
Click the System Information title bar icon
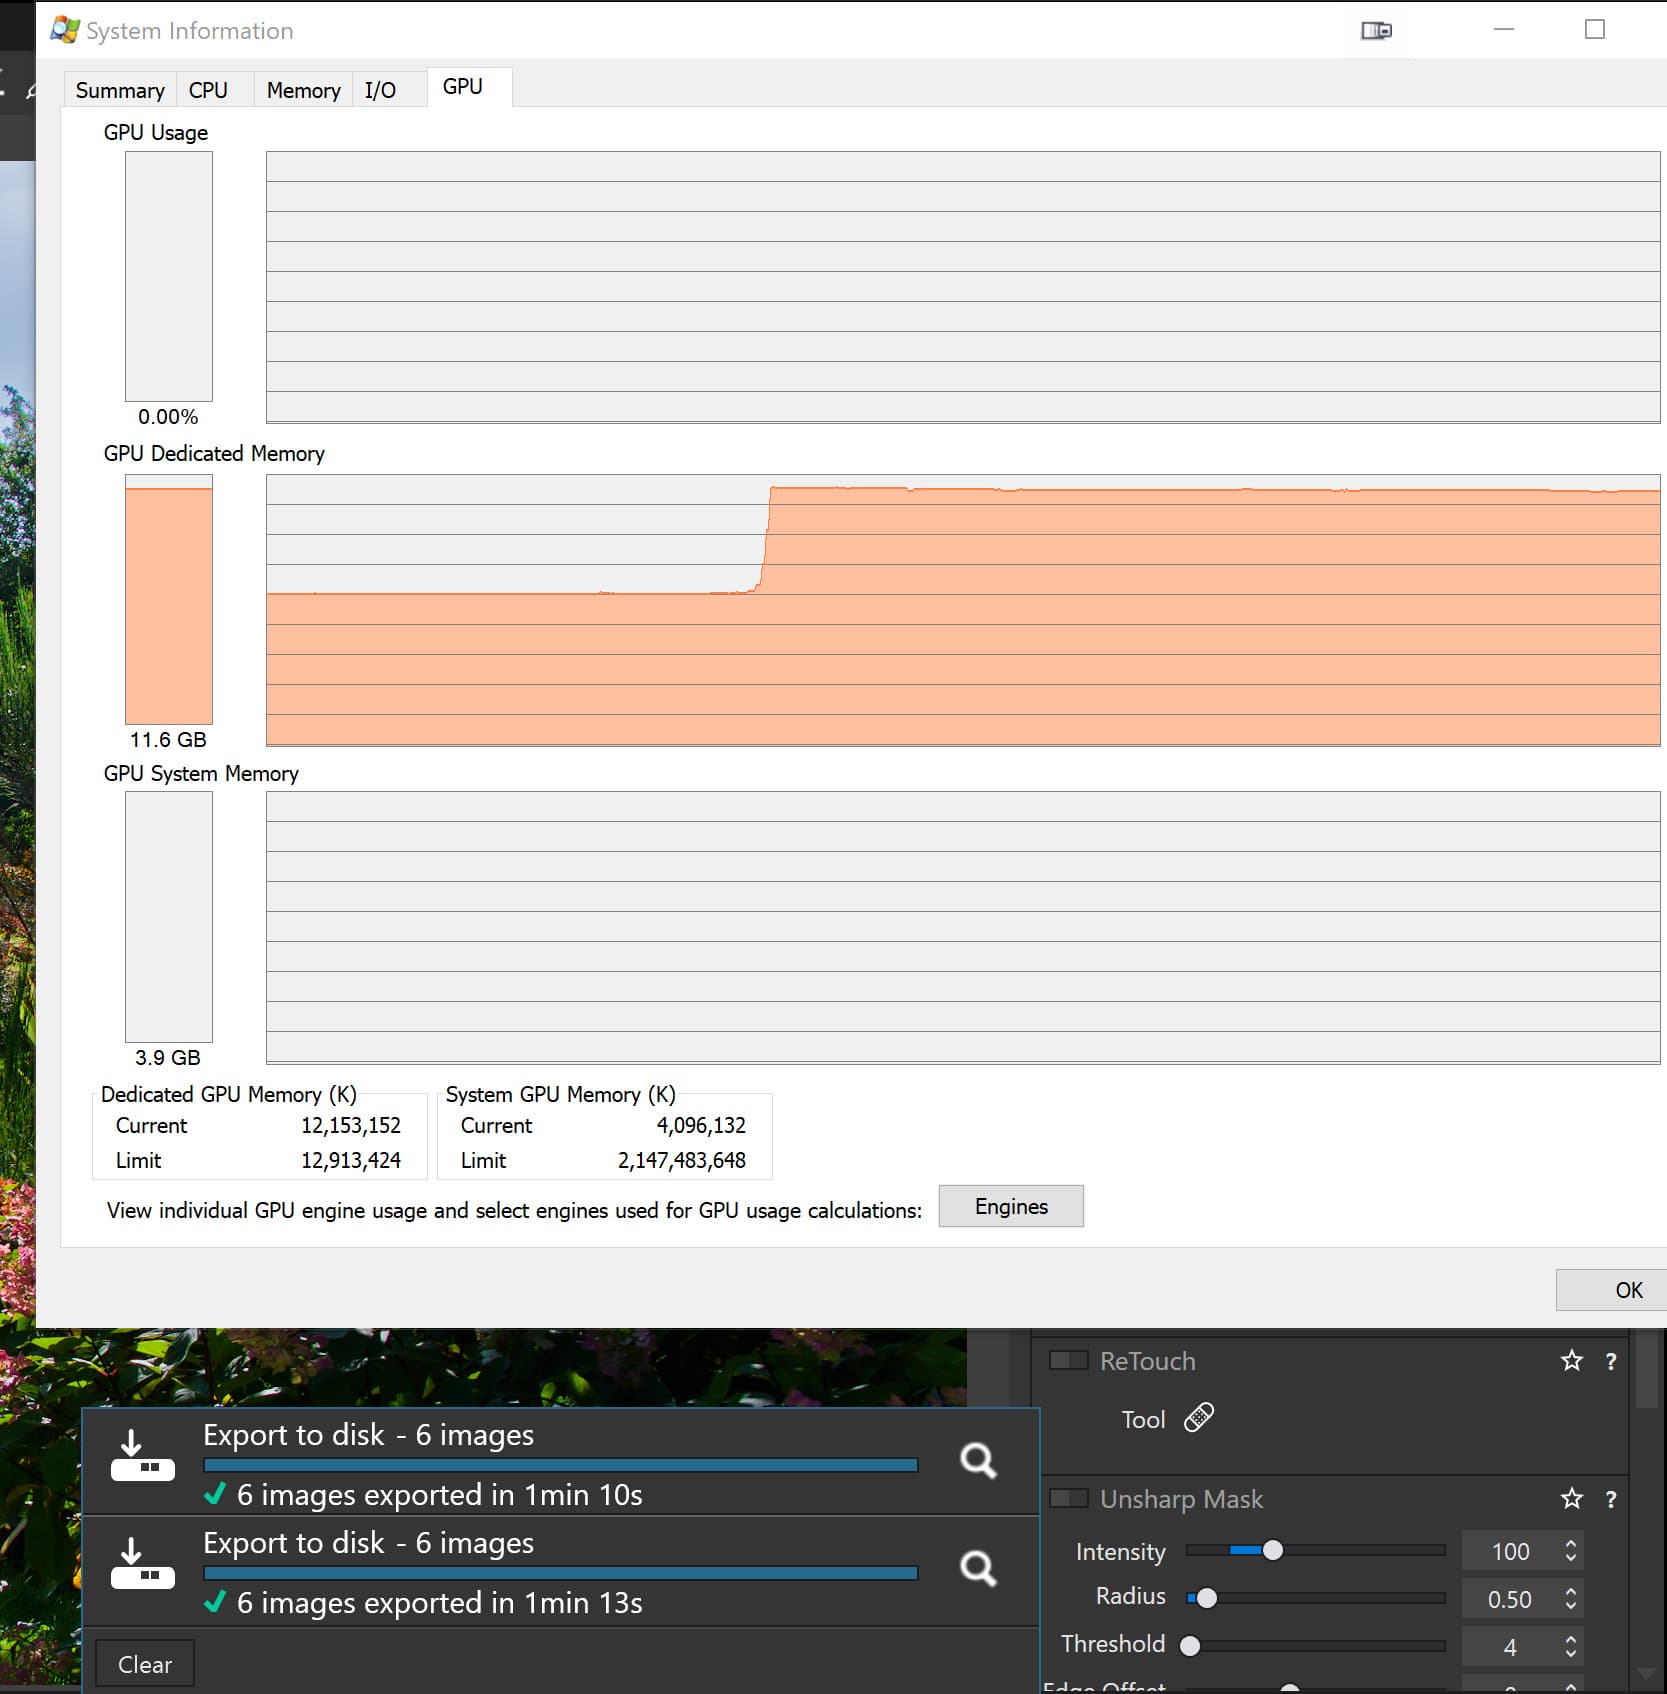[x=65, y=30]
